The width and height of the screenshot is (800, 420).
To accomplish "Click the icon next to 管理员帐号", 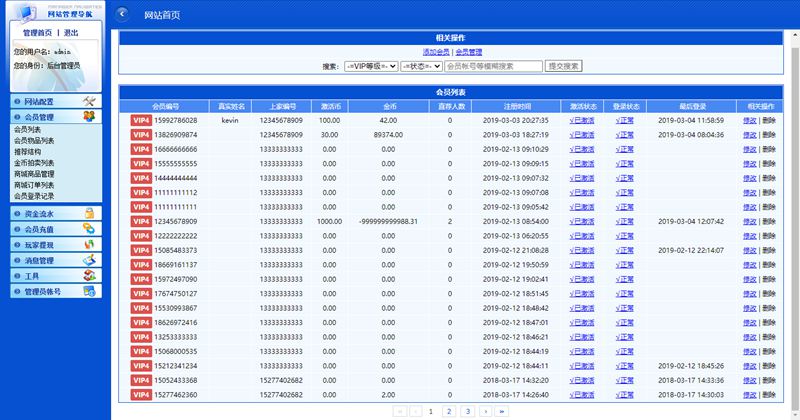I will click(90, 291).
